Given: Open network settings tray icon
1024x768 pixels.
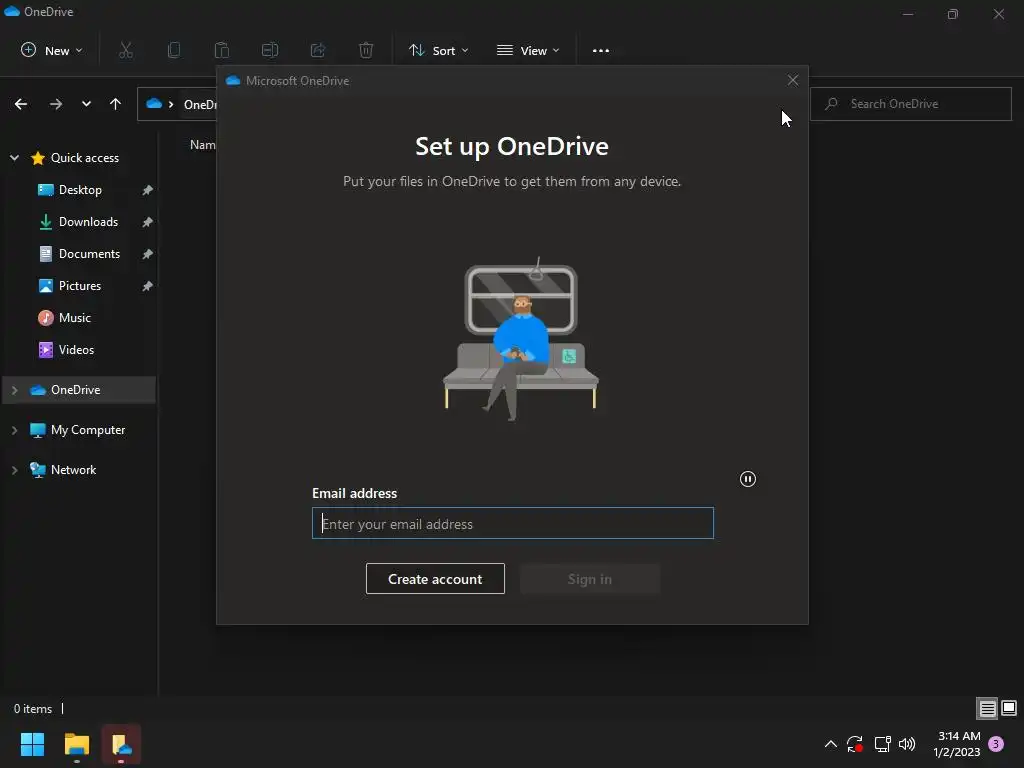Looking at the screenshot, I should click(882, 744).
